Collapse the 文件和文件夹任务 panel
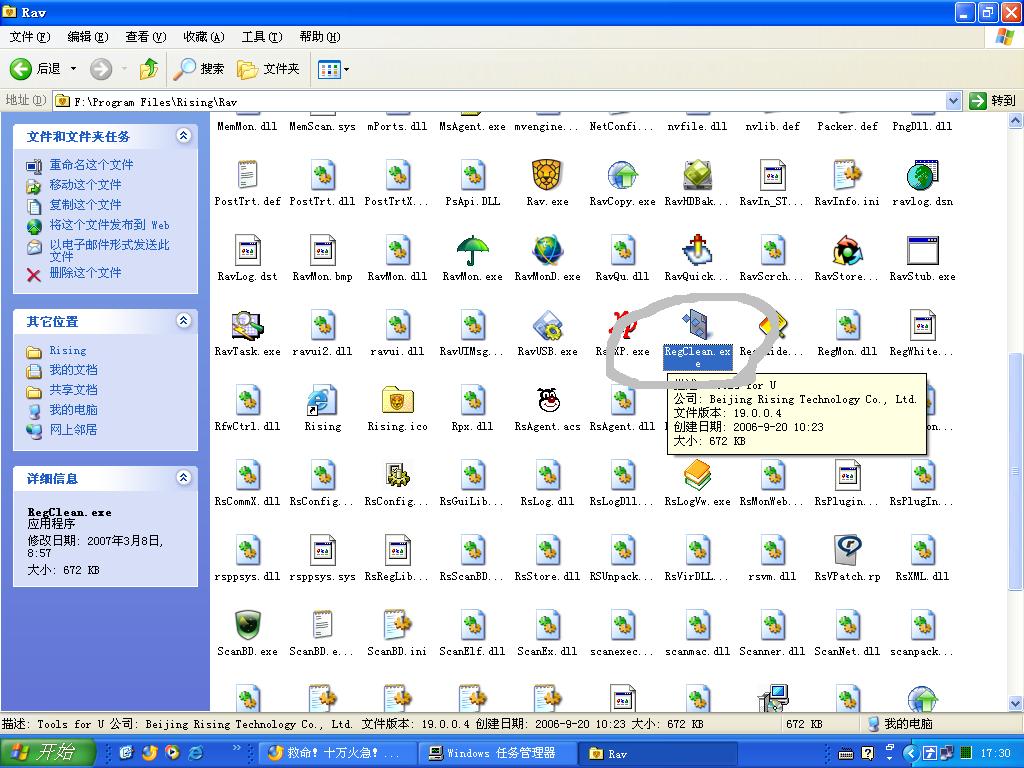 [184, 136]
